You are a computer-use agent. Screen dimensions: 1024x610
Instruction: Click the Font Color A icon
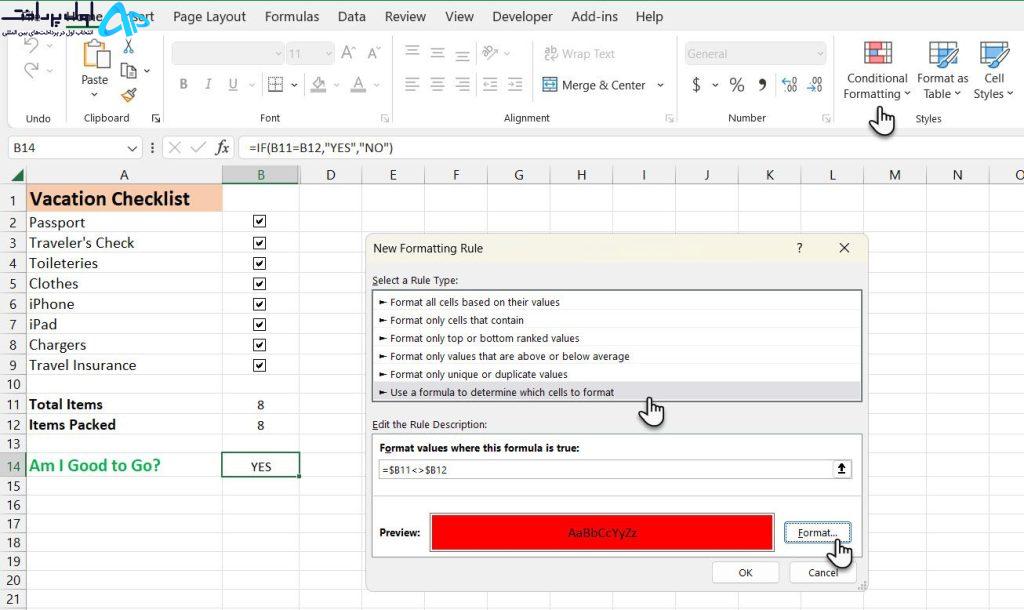click(358, 84)
